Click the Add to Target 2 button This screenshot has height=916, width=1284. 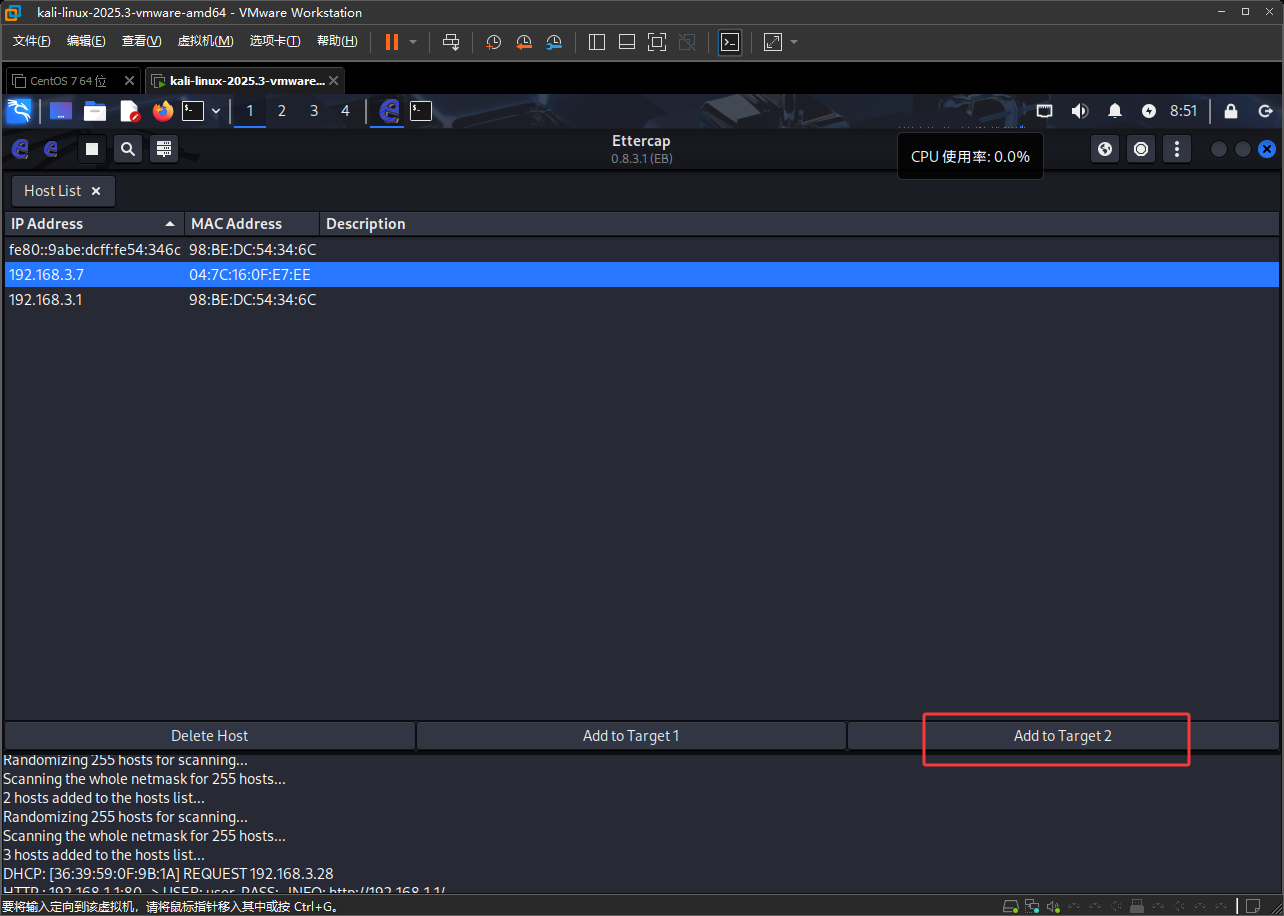(1063, 736)
